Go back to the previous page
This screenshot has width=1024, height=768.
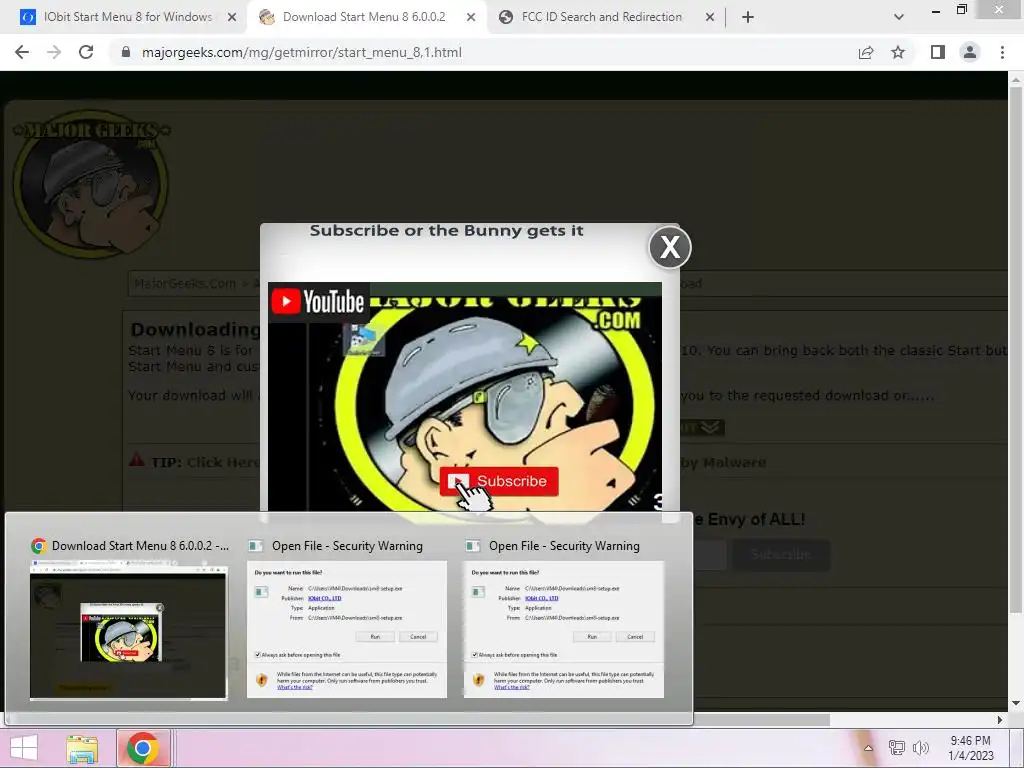(22, 52)
